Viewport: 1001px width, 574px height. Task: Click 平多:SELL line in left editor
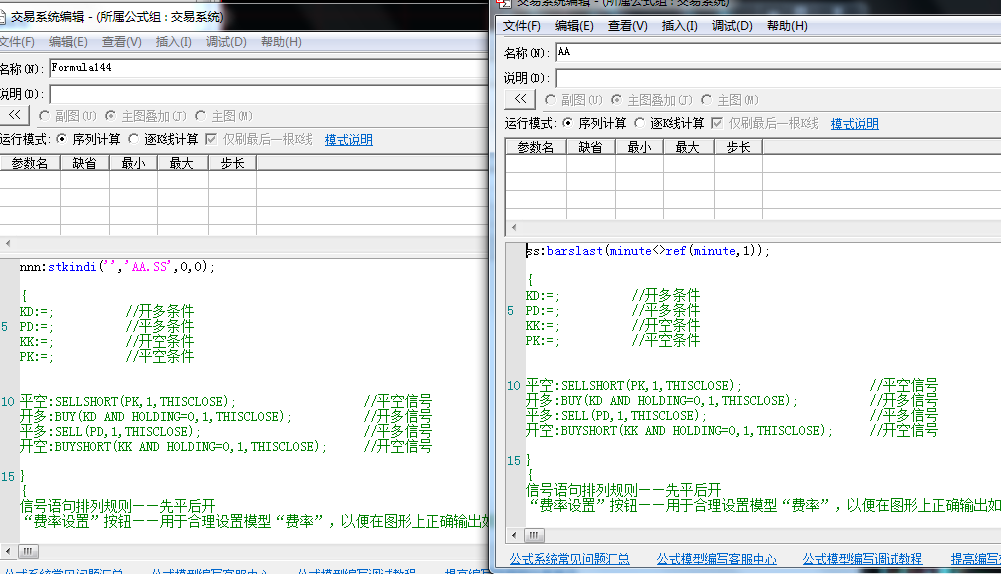[110, 432]
